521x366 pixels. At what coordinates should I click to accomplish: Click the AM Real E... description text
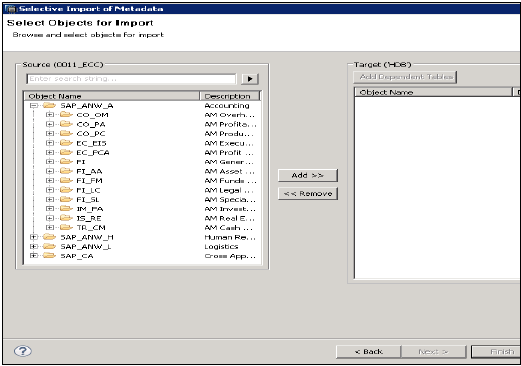coord(229,218)
